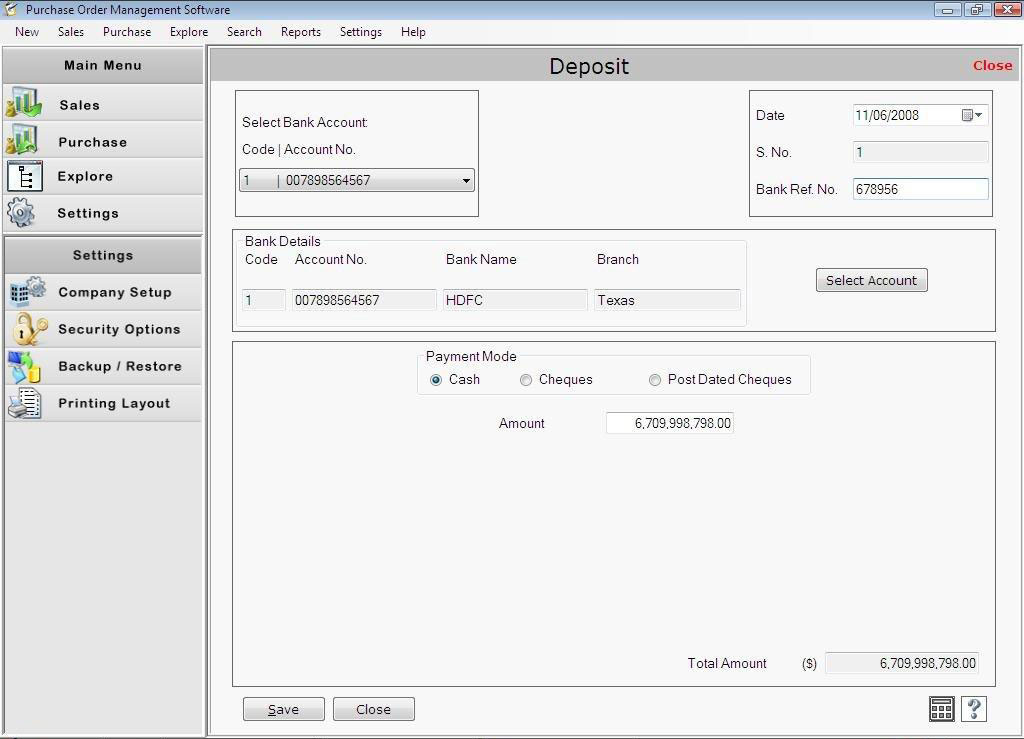
Task: Select the Cash payment mode
Action: pyautogui.click(x=436, y=380)
